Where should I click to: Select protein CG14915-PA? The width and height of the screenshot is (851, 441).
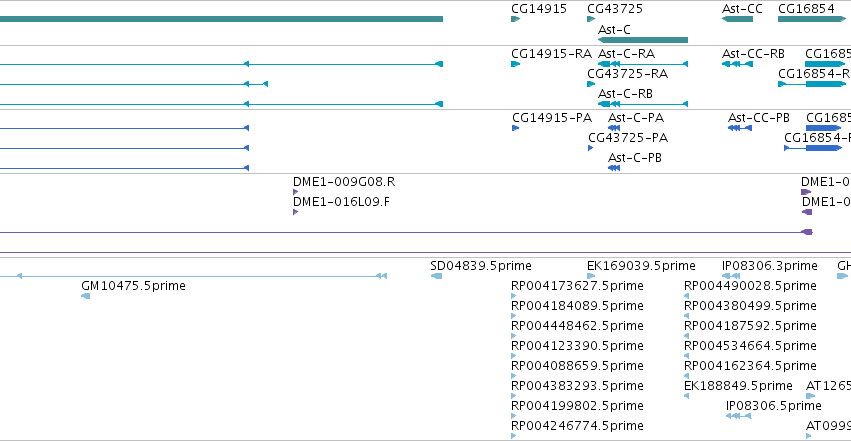551,118
